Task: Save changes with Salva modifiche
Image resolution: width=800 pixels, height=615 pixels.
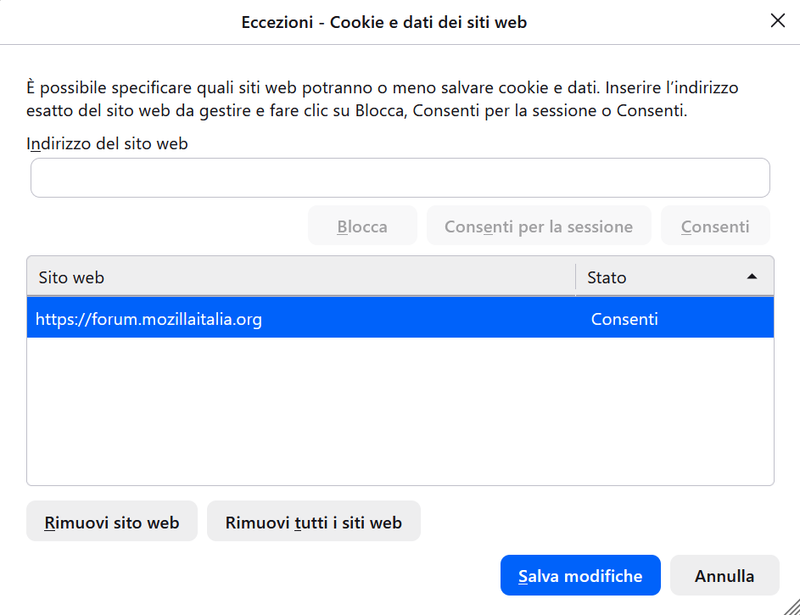Action: tap(580, 575)
